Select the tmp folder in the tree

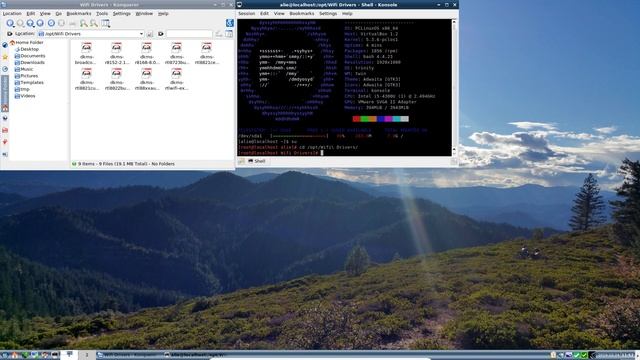[x=22, y=89]
